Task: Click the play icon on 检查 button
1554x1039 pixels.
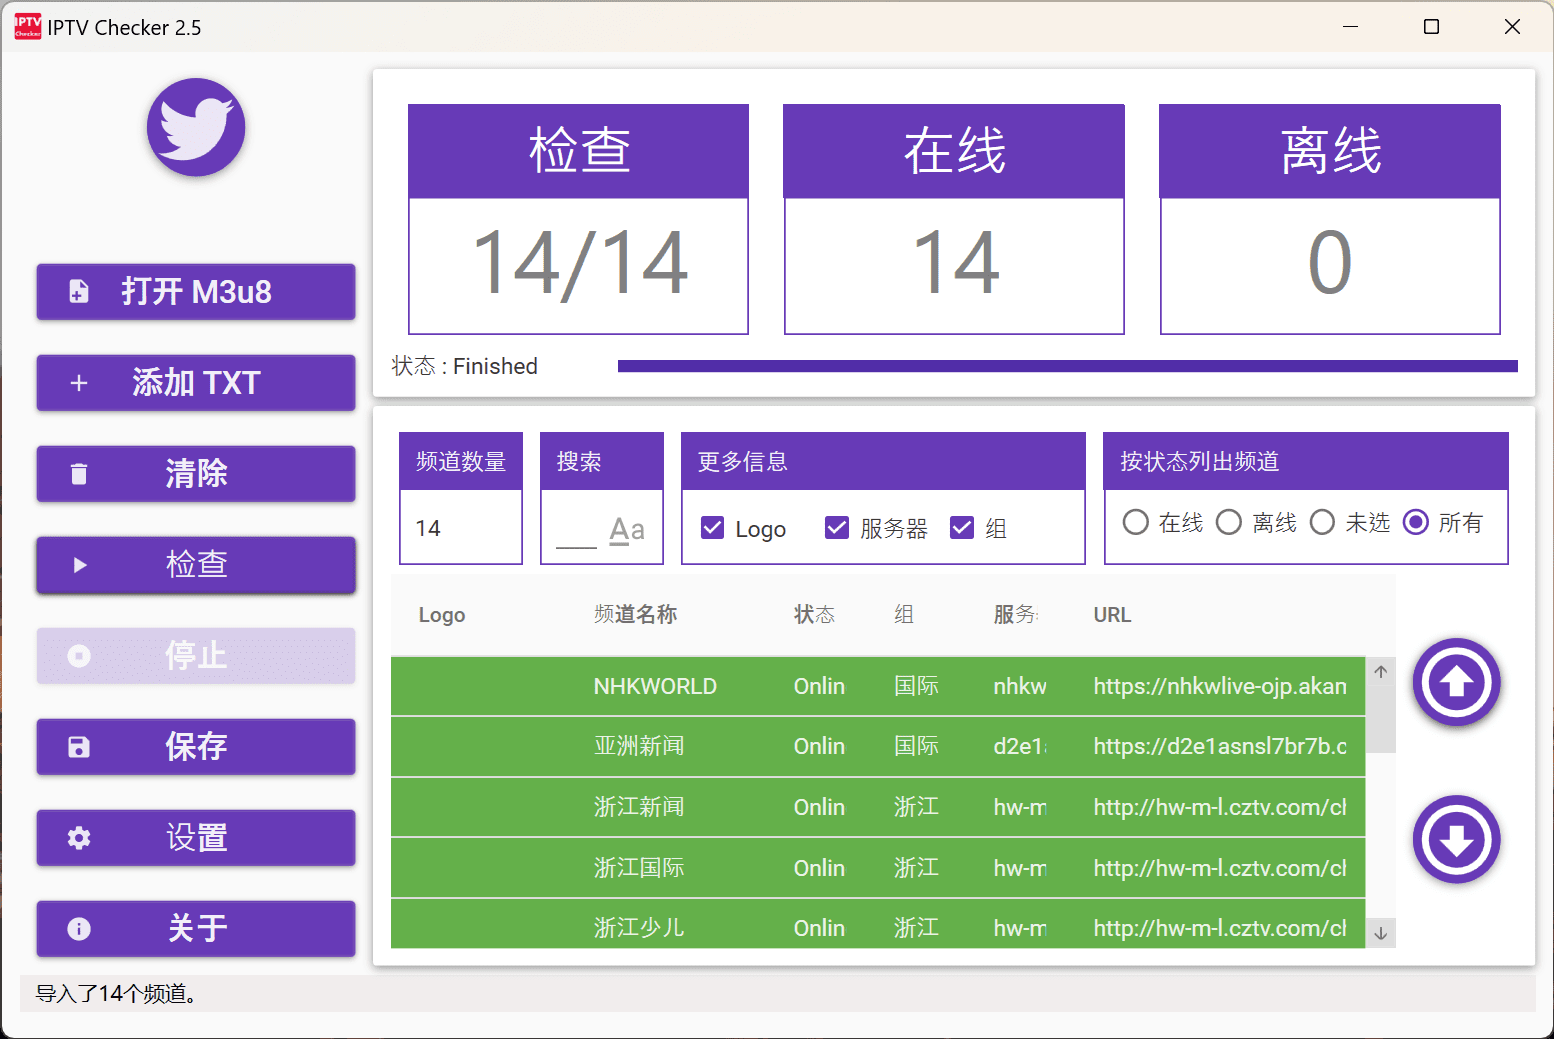Action: 79,565
